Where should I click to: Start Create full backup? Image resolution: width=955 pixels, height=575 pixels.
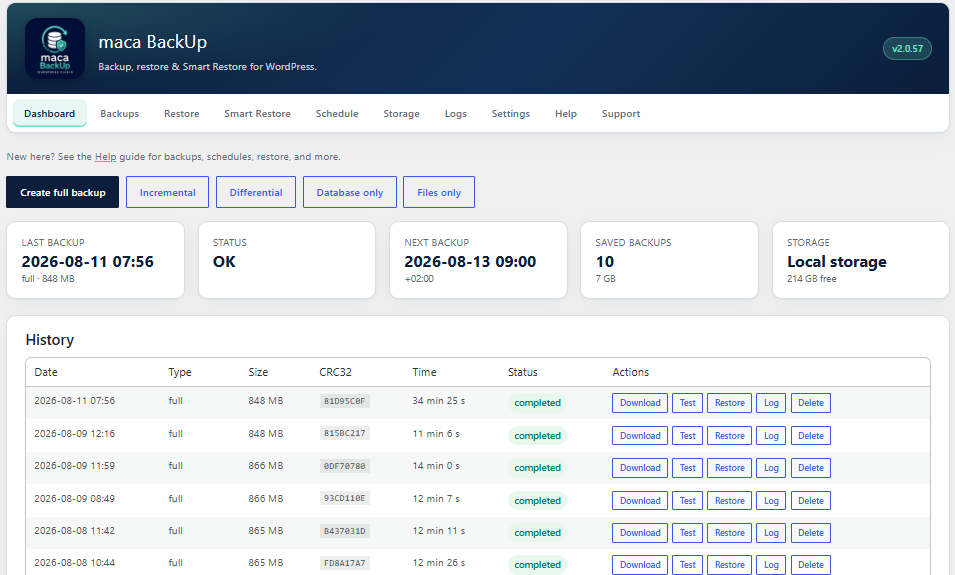[x=63, y=192]
